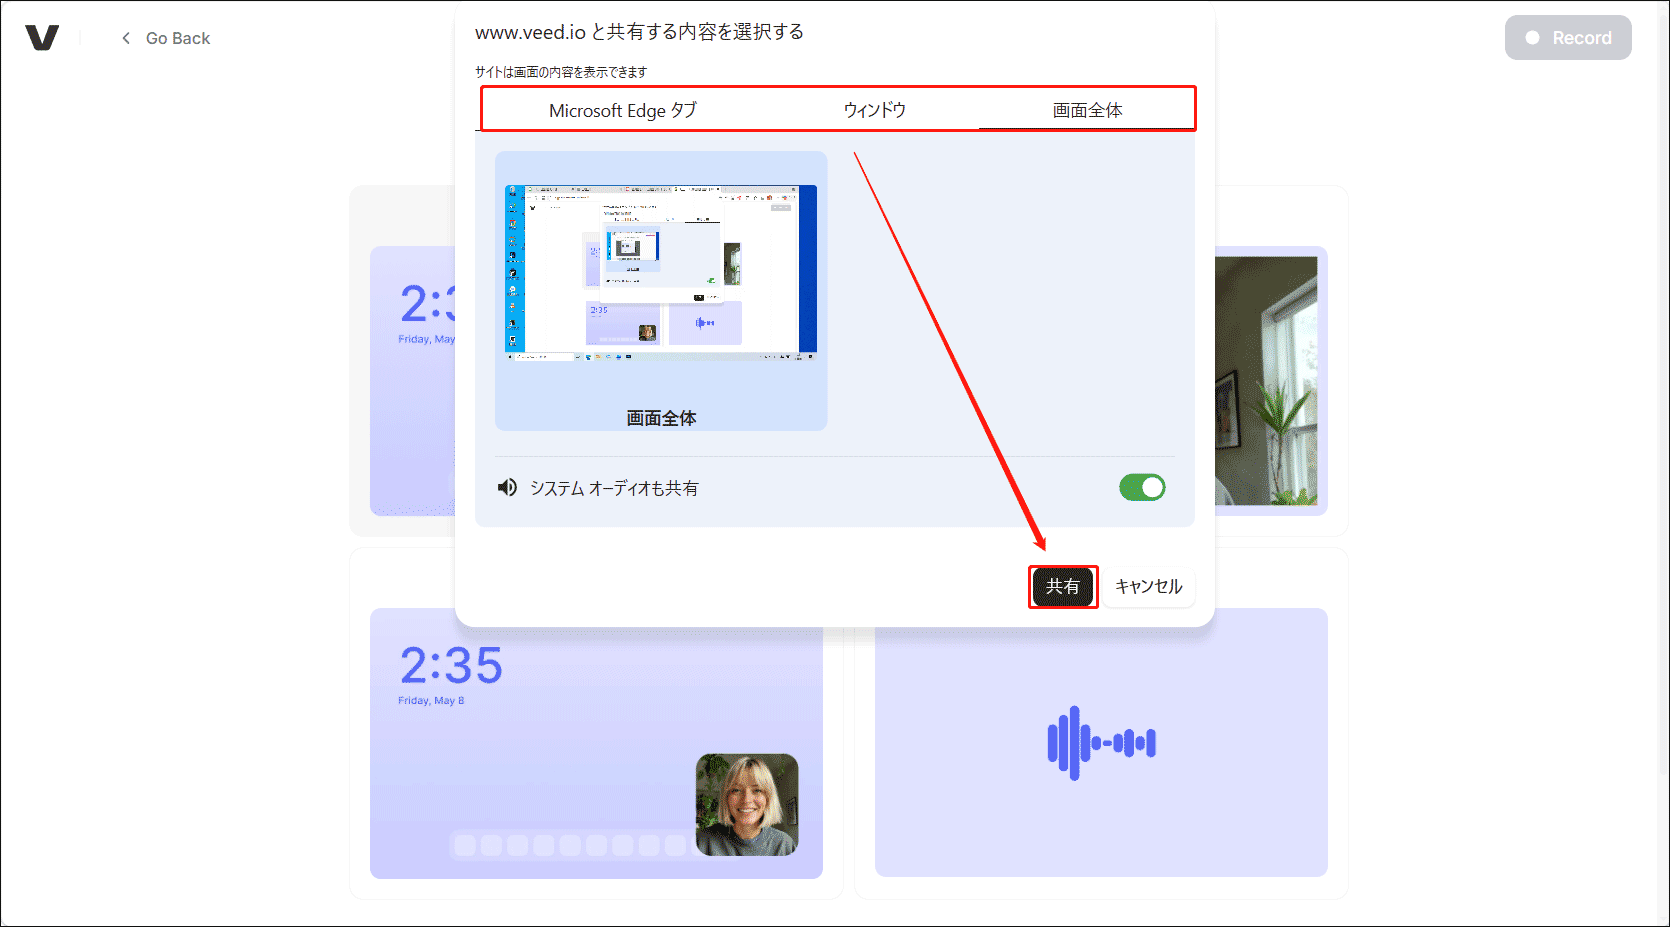The height and width of the screenshot is (927, 1670).
Task: Click the Go Back link
Action: pos(177,37)
